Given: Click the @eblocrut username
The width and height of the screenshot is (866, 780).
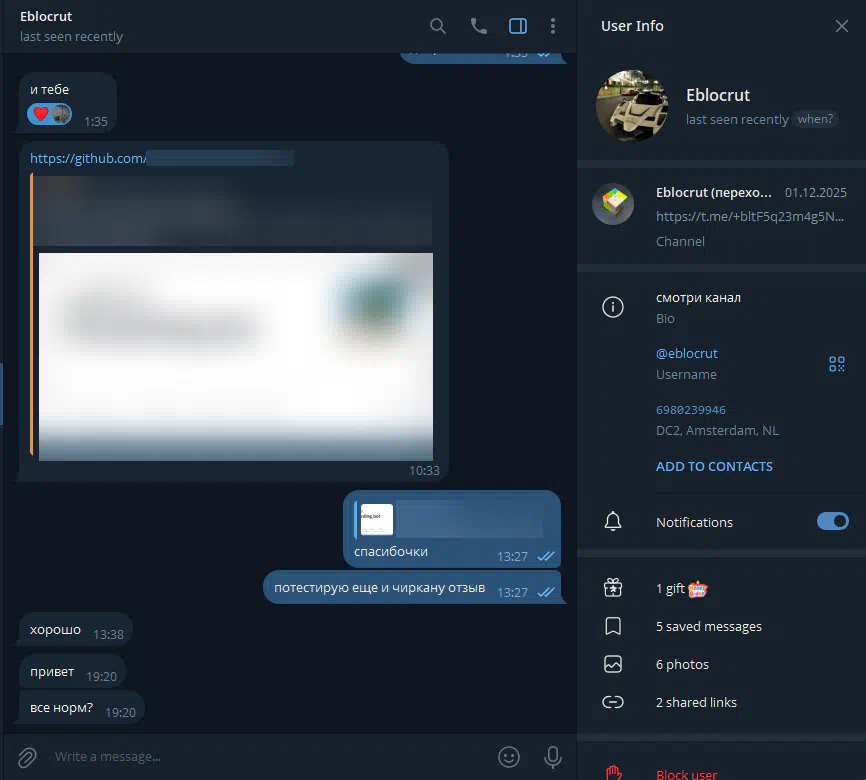Looking at the screenshot, I should 686,353.
